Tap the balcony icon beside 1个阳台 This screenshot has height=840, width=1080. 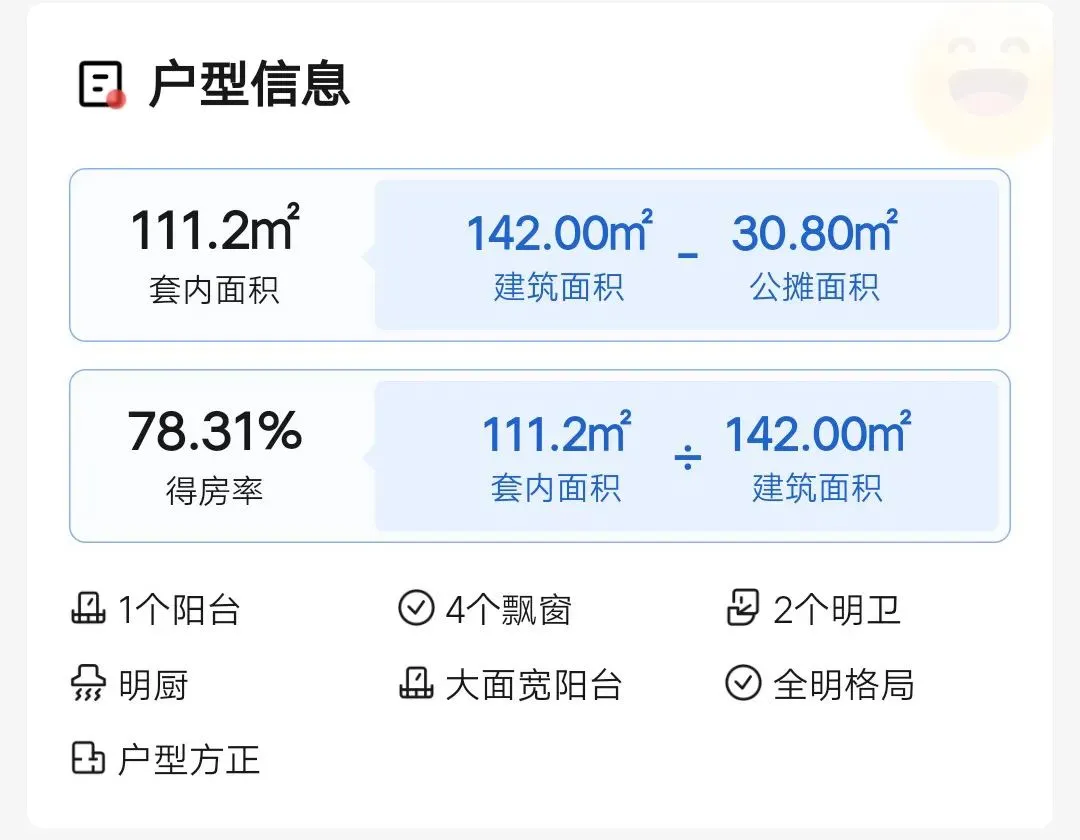(x=89, y=609)
